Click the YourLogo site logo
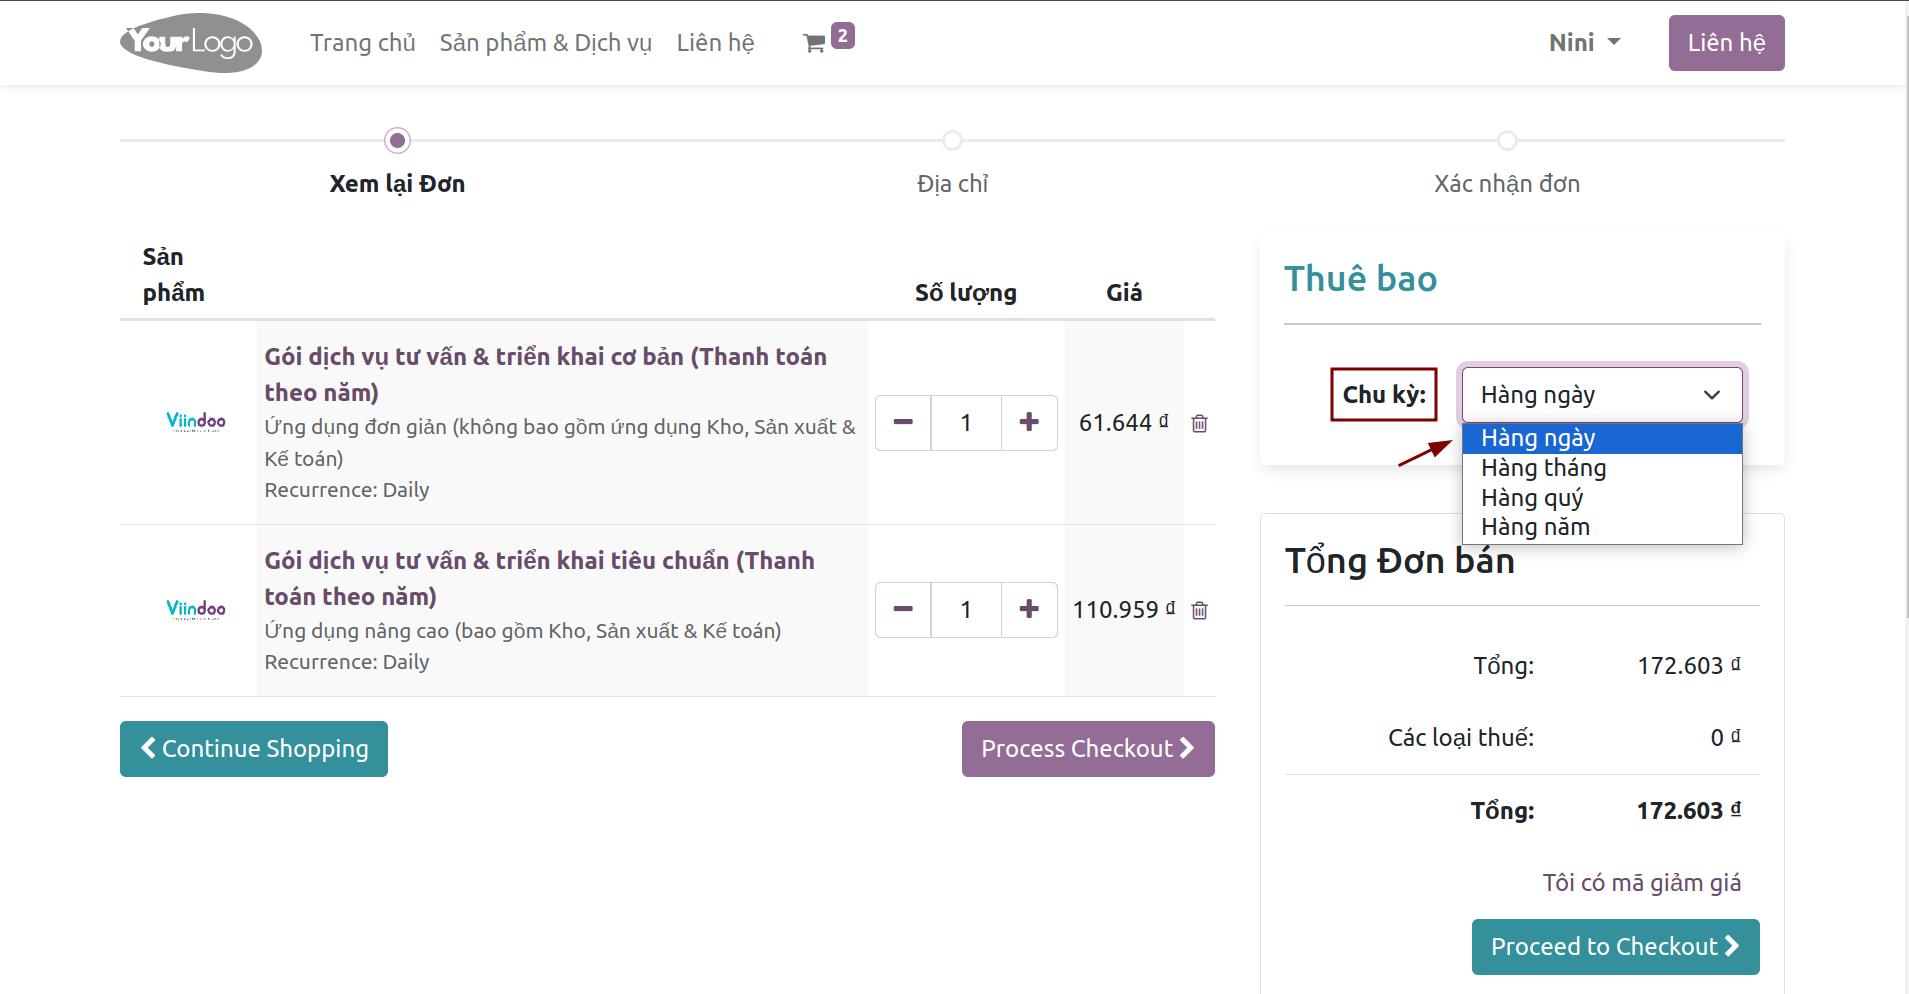 pos(191,43)
